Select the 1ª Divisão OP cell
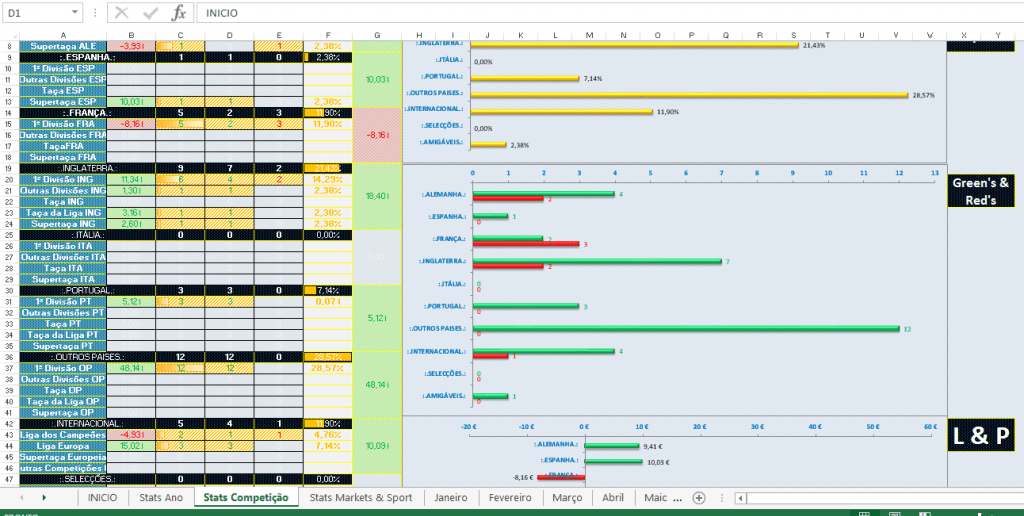This screenshot has width=1024, height=516. tap(63, 368)
